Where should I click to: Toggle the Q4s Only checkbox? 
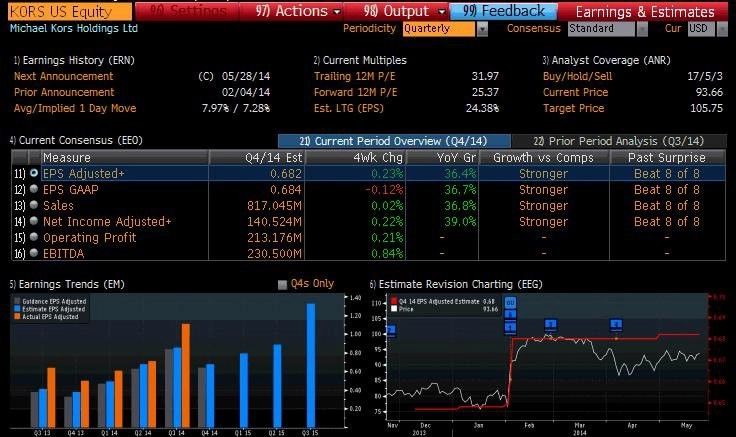tap(283, 284)
